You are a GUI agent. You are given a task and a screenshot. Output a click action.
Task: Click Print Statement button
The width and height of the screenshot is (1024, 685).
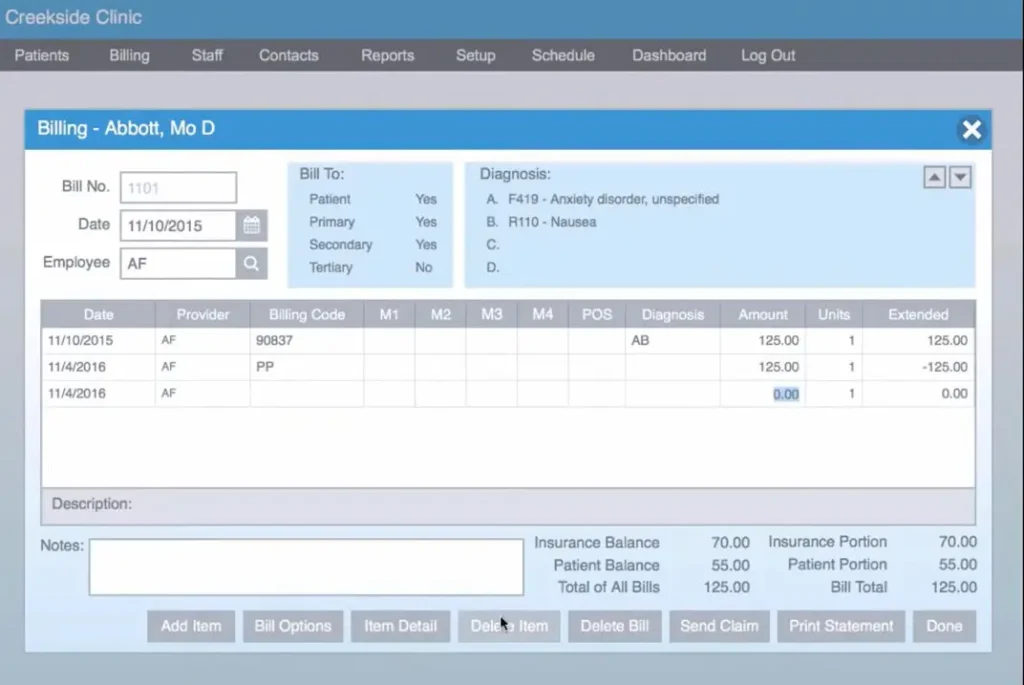click(840, 626)
